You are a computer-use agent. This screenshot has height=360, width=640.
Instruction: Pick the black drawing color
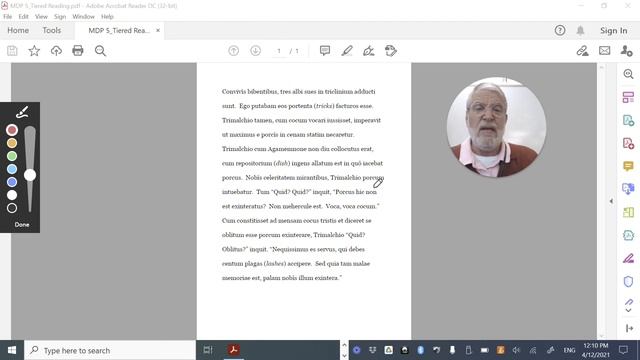tap(12, 208)
